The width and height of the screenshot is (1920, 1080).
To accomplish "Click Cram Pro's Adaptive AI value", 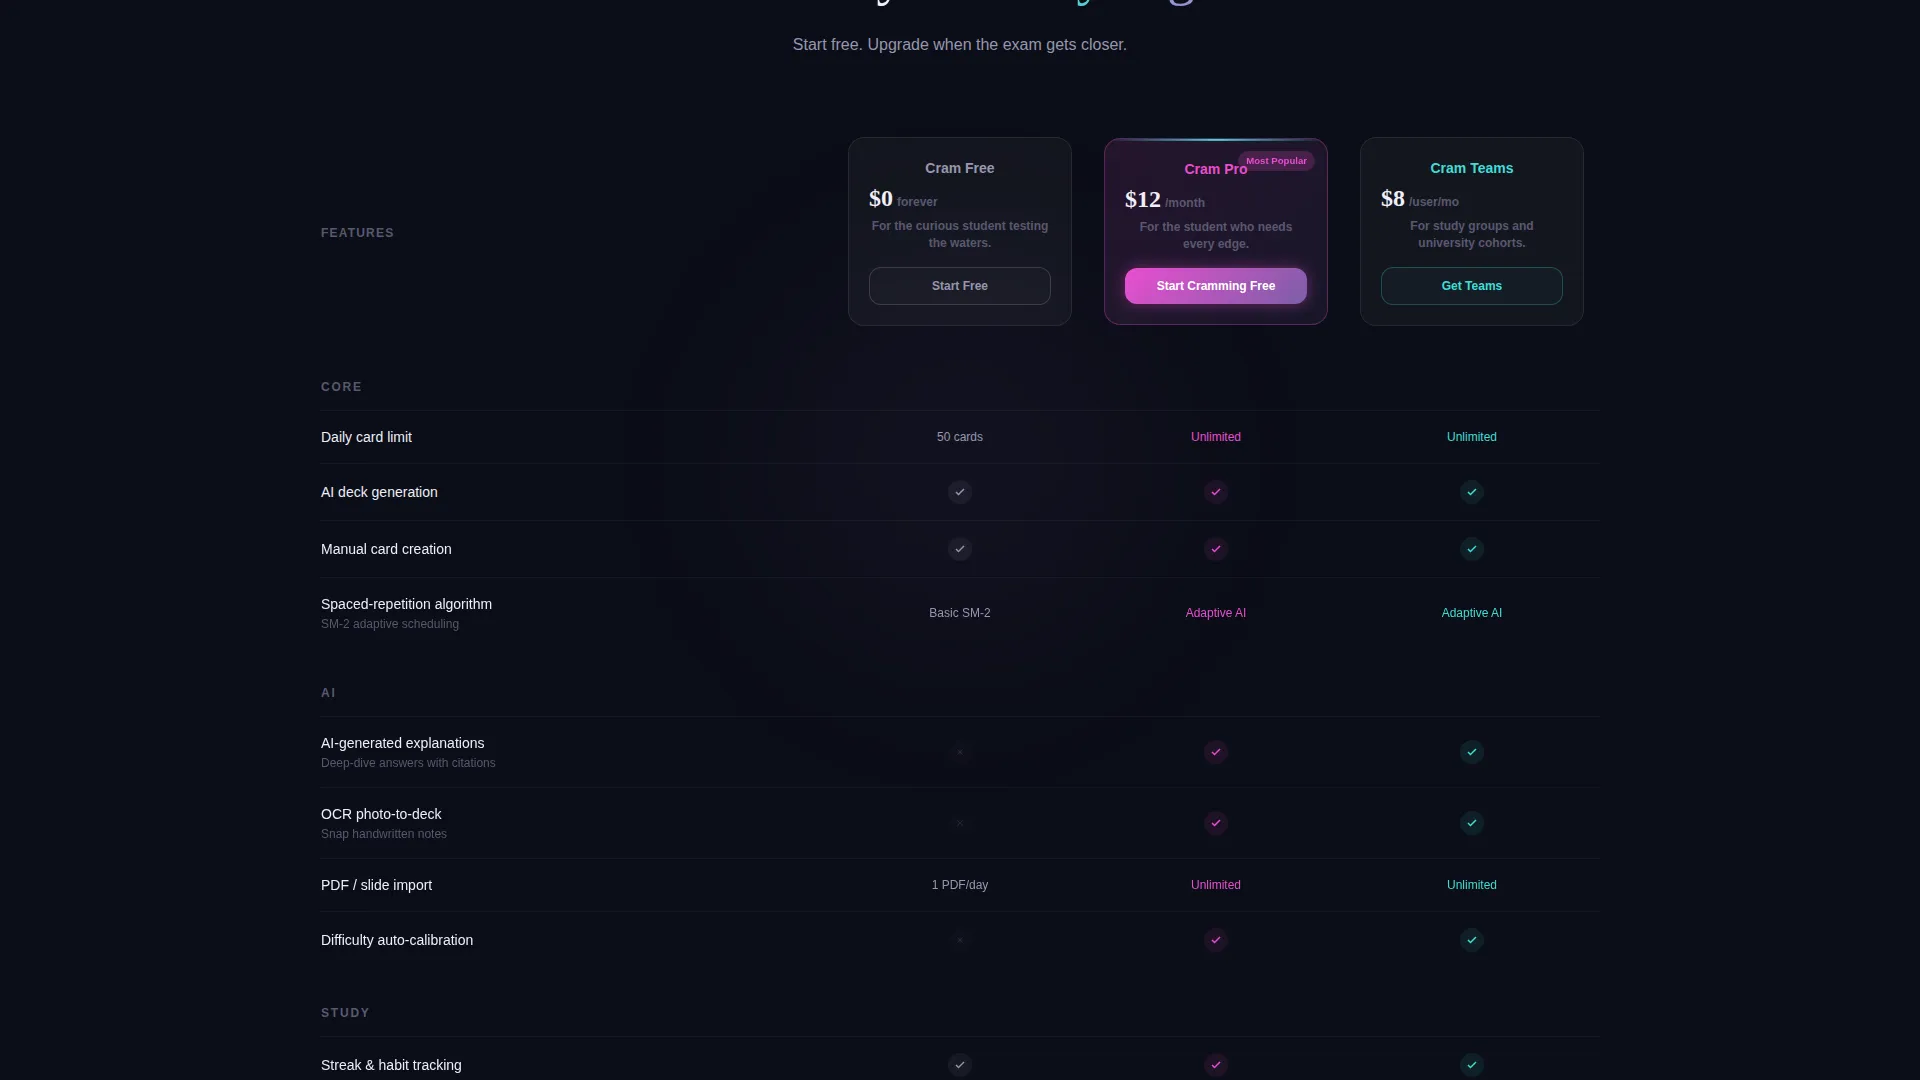I will pos(1215,613).
